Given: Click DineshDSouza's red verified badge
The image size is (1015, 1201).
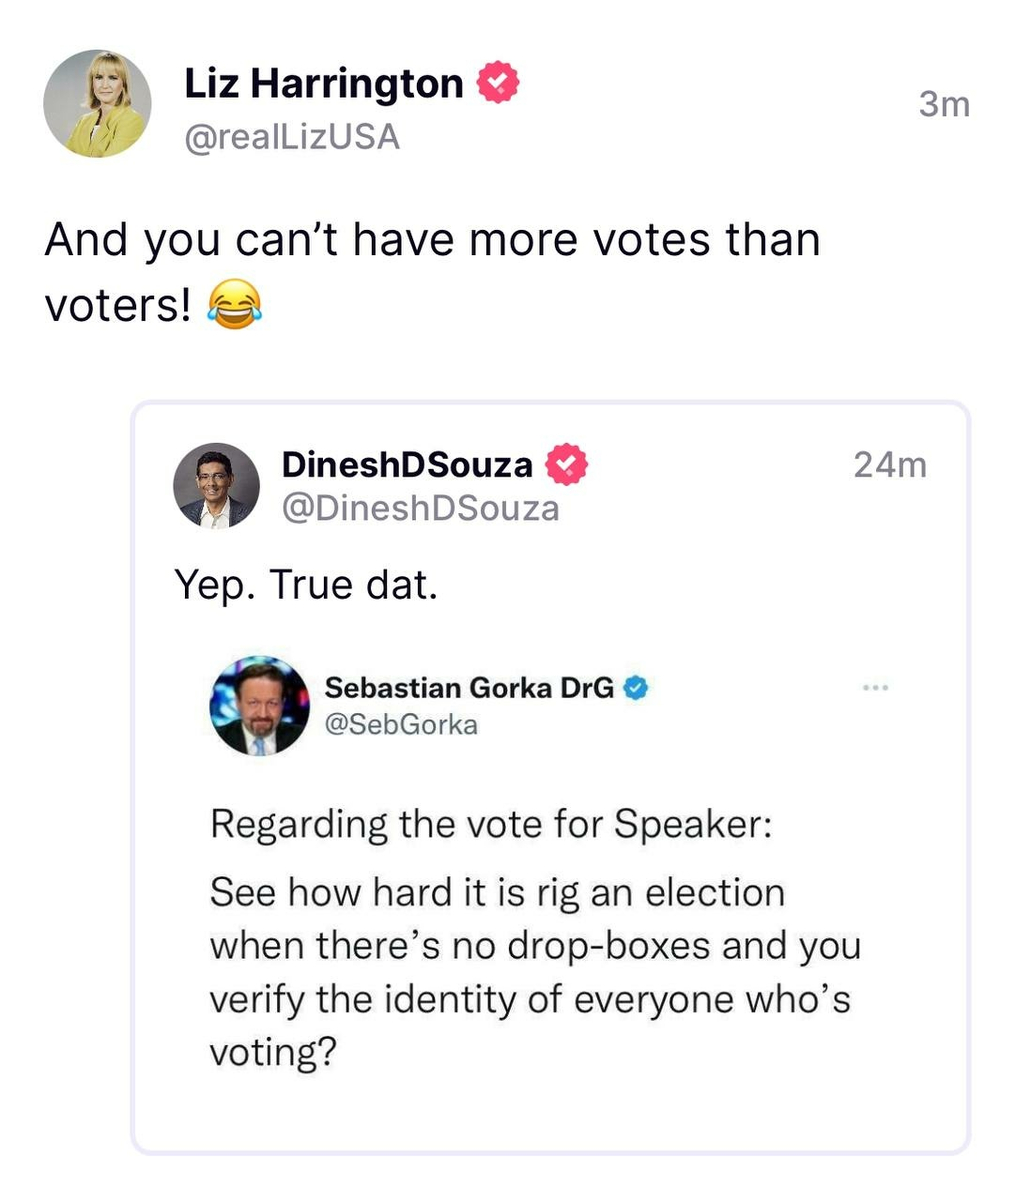Looking at the screenshot, I should point(566,464).
